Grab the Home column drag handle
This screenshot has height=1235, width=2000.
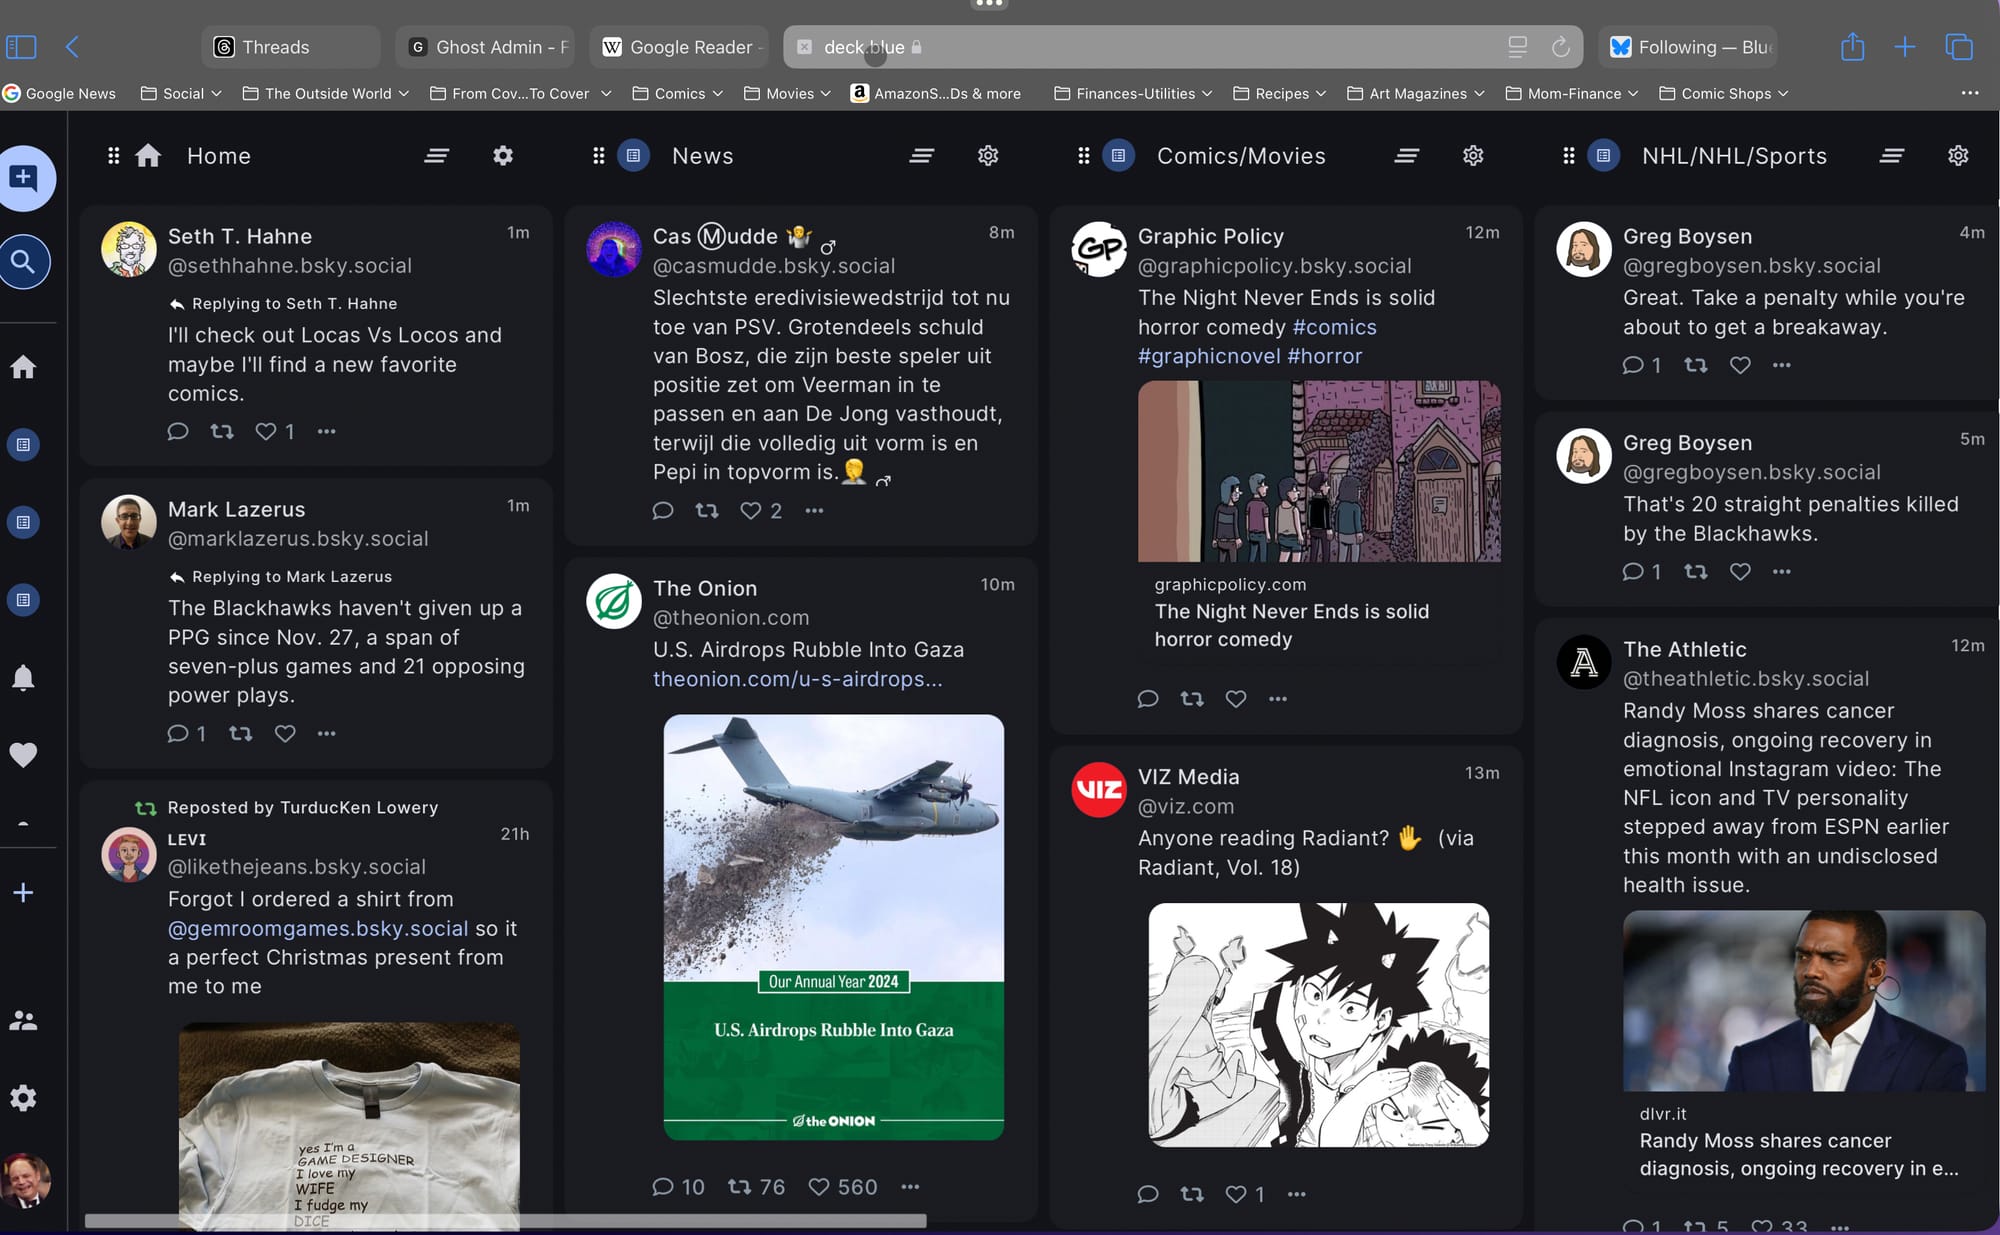coord(113,156)
